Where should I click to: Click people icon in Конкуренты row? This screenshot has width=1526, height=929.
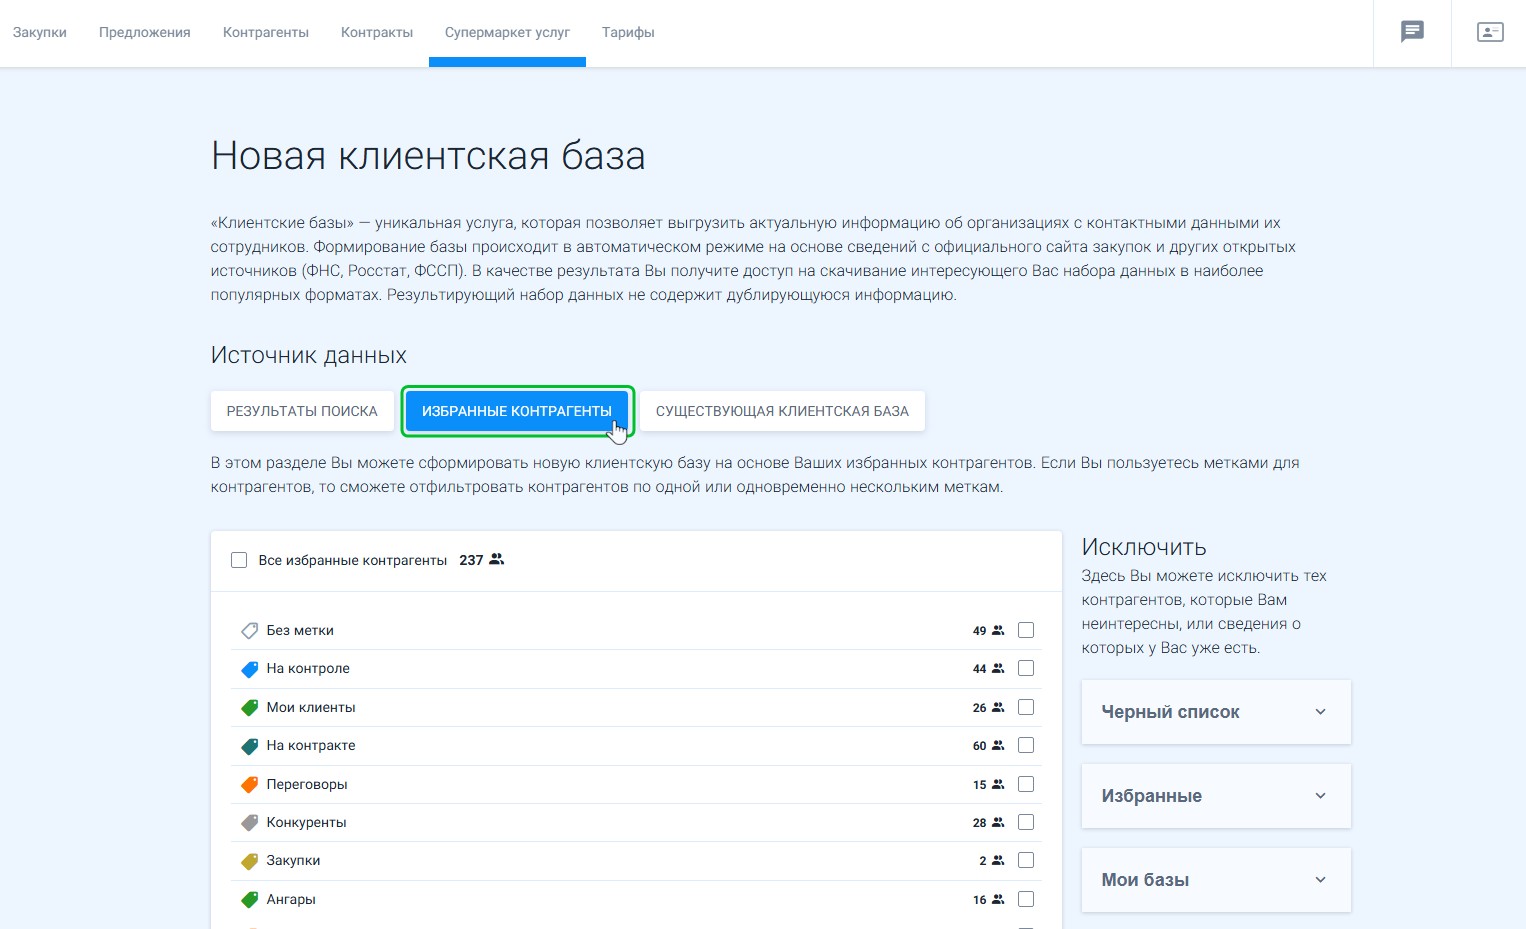998,823
